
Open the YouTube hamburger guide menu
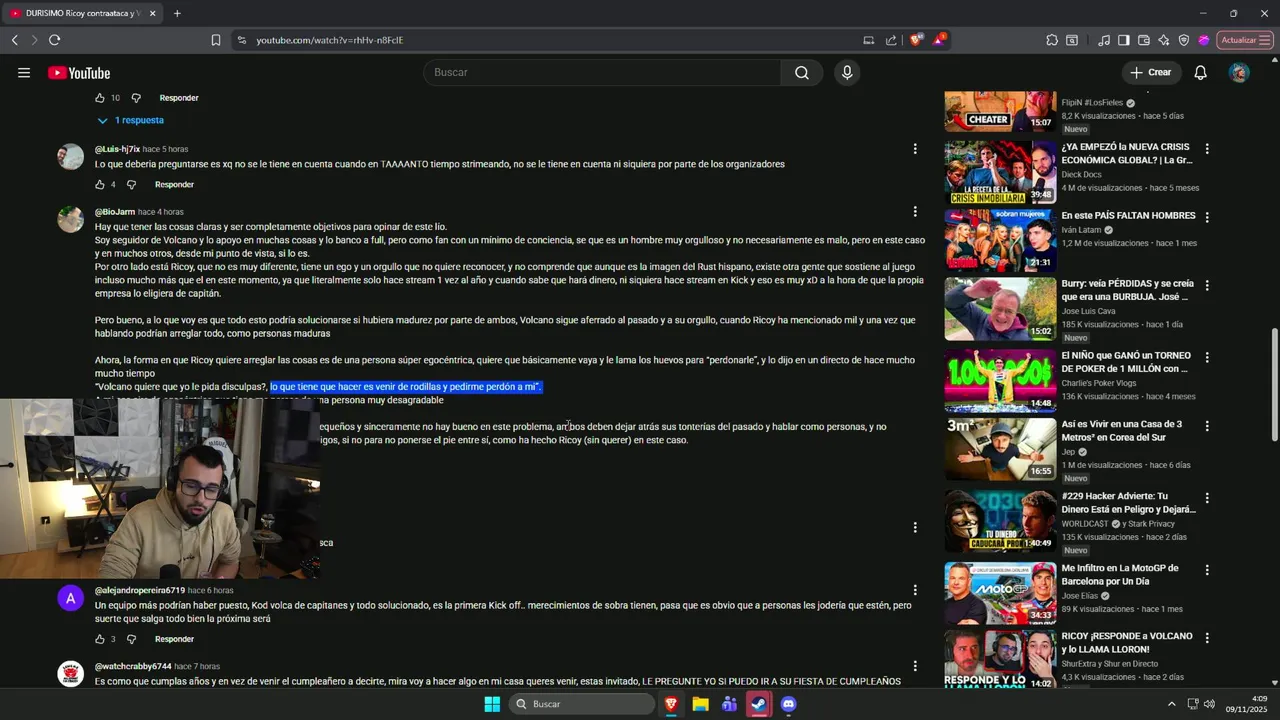pyautogui.click(x=24, y=73)
